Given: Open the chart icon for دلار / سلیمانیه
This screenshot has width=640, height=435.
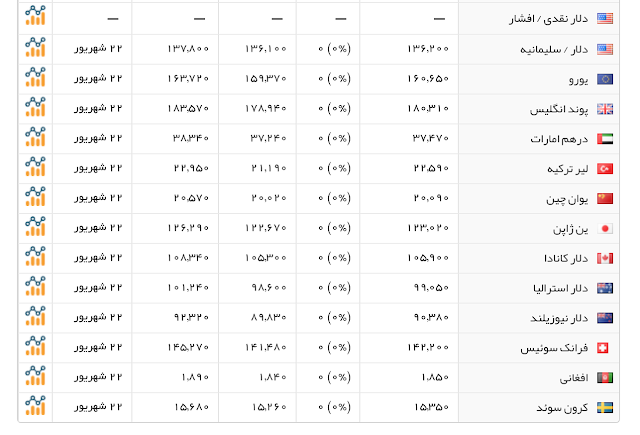Looking at the screenshot, I should point(35,47).
